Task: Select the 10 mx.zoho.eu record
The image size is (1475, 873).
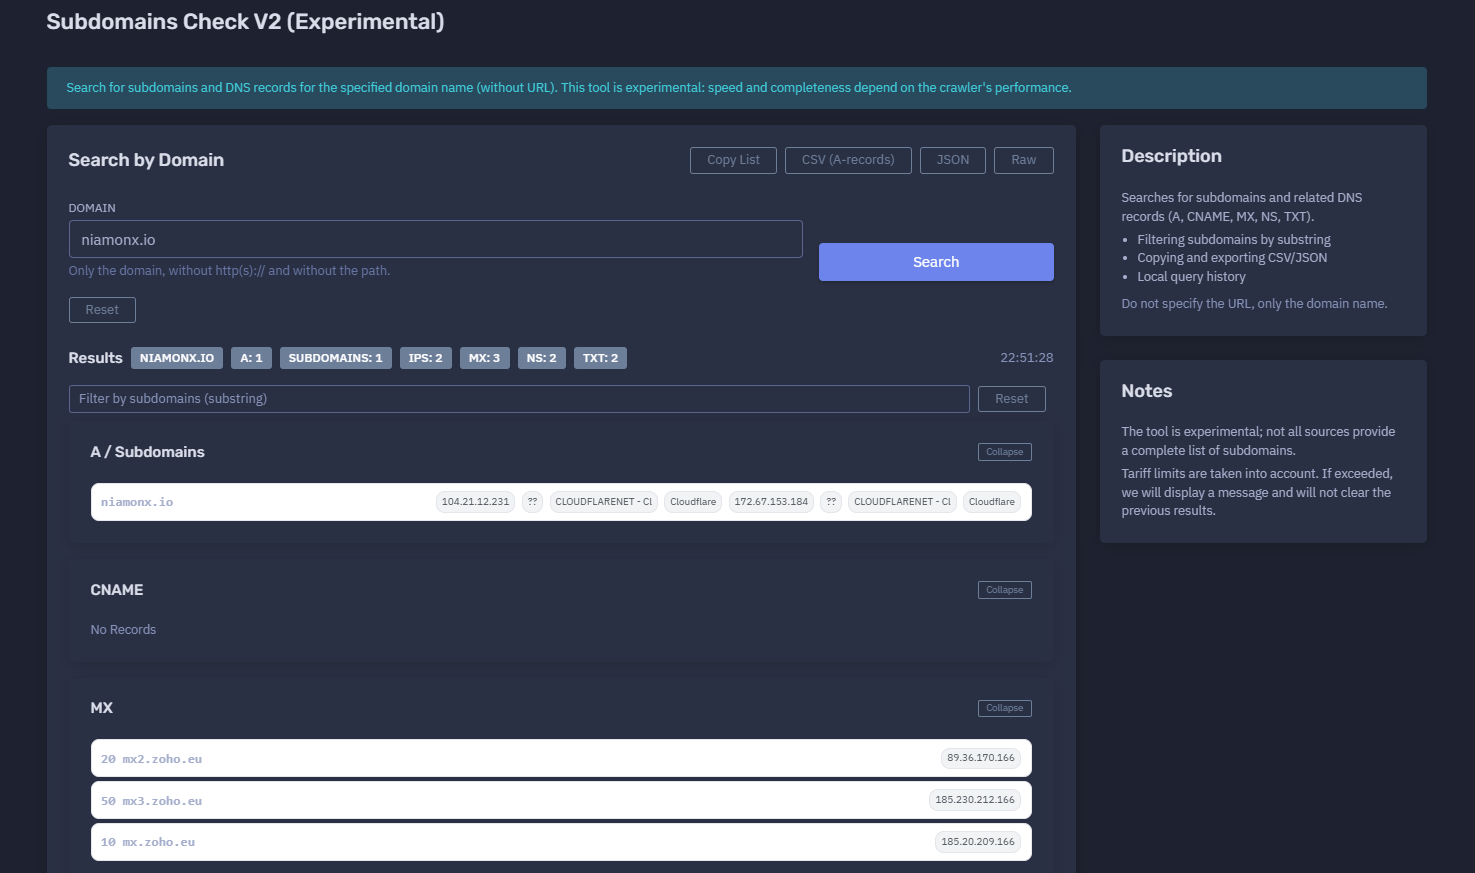Action: (x=561, y=842)
